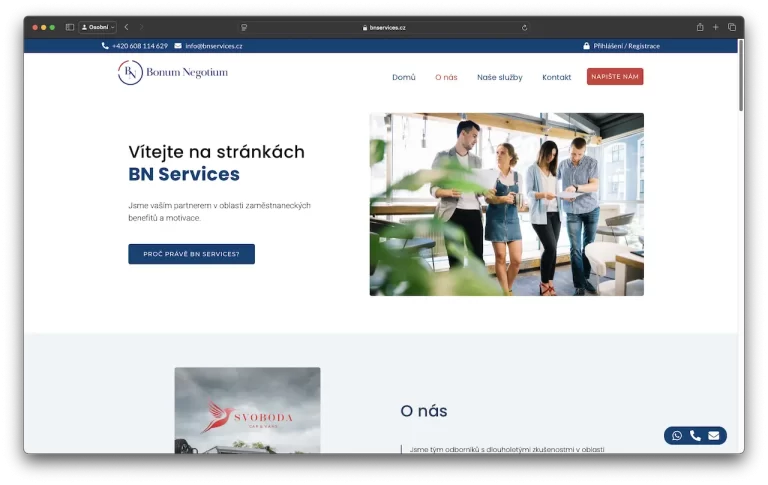Open the Safari share icon
768x485 pixels.
pyautogui.click(x=700, y=27)
